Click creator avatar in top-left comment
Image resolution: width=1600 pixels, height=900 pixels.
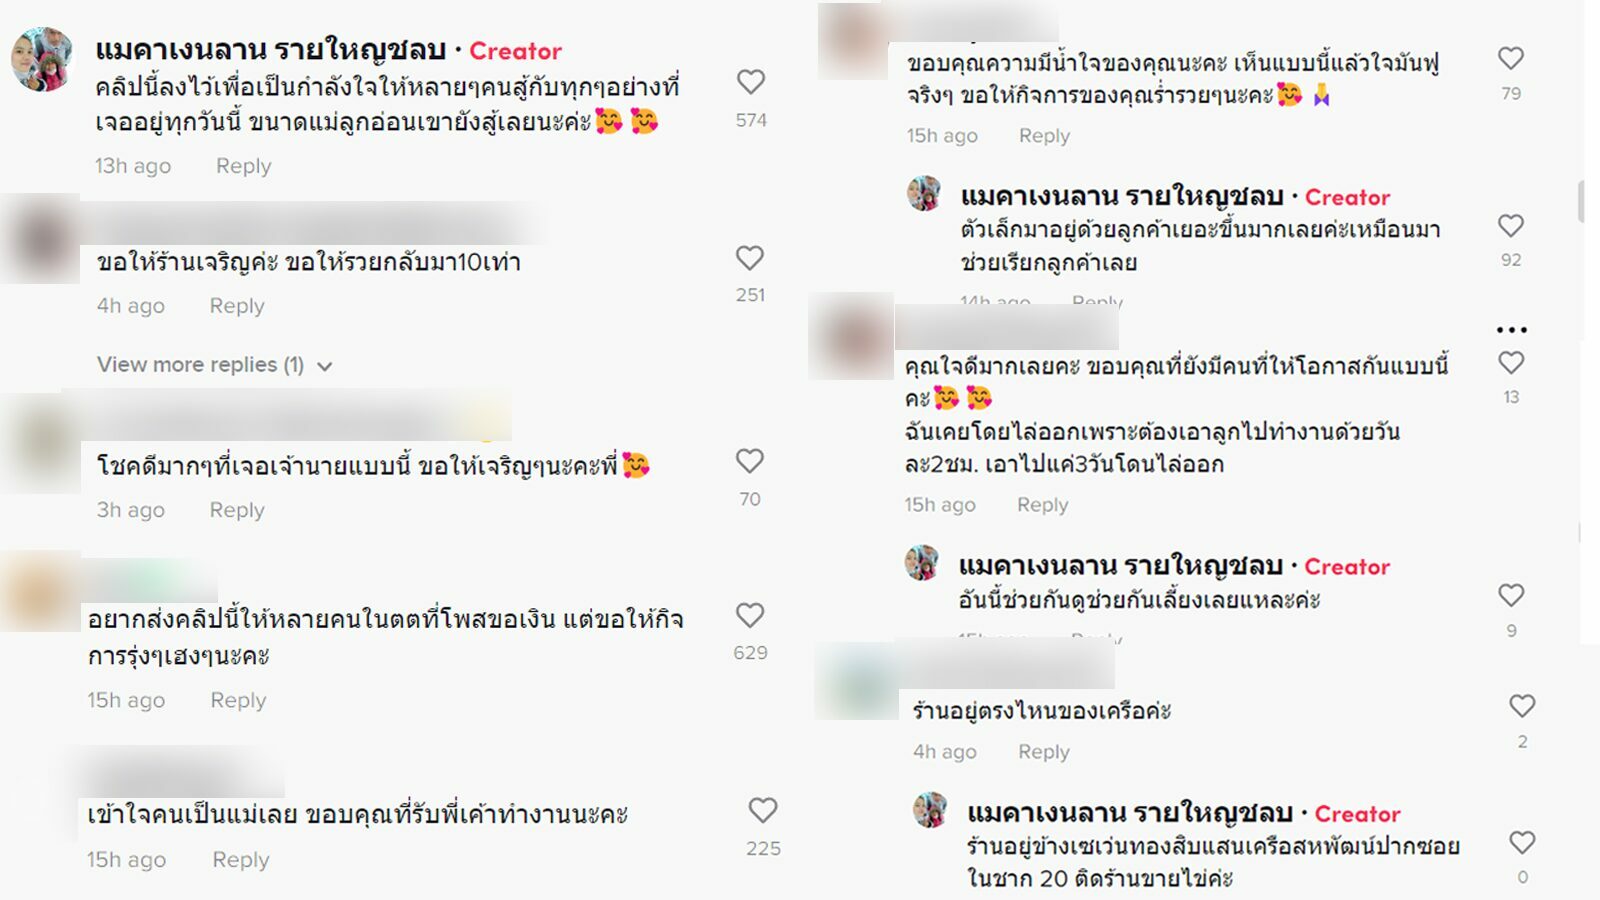point(42,58)
